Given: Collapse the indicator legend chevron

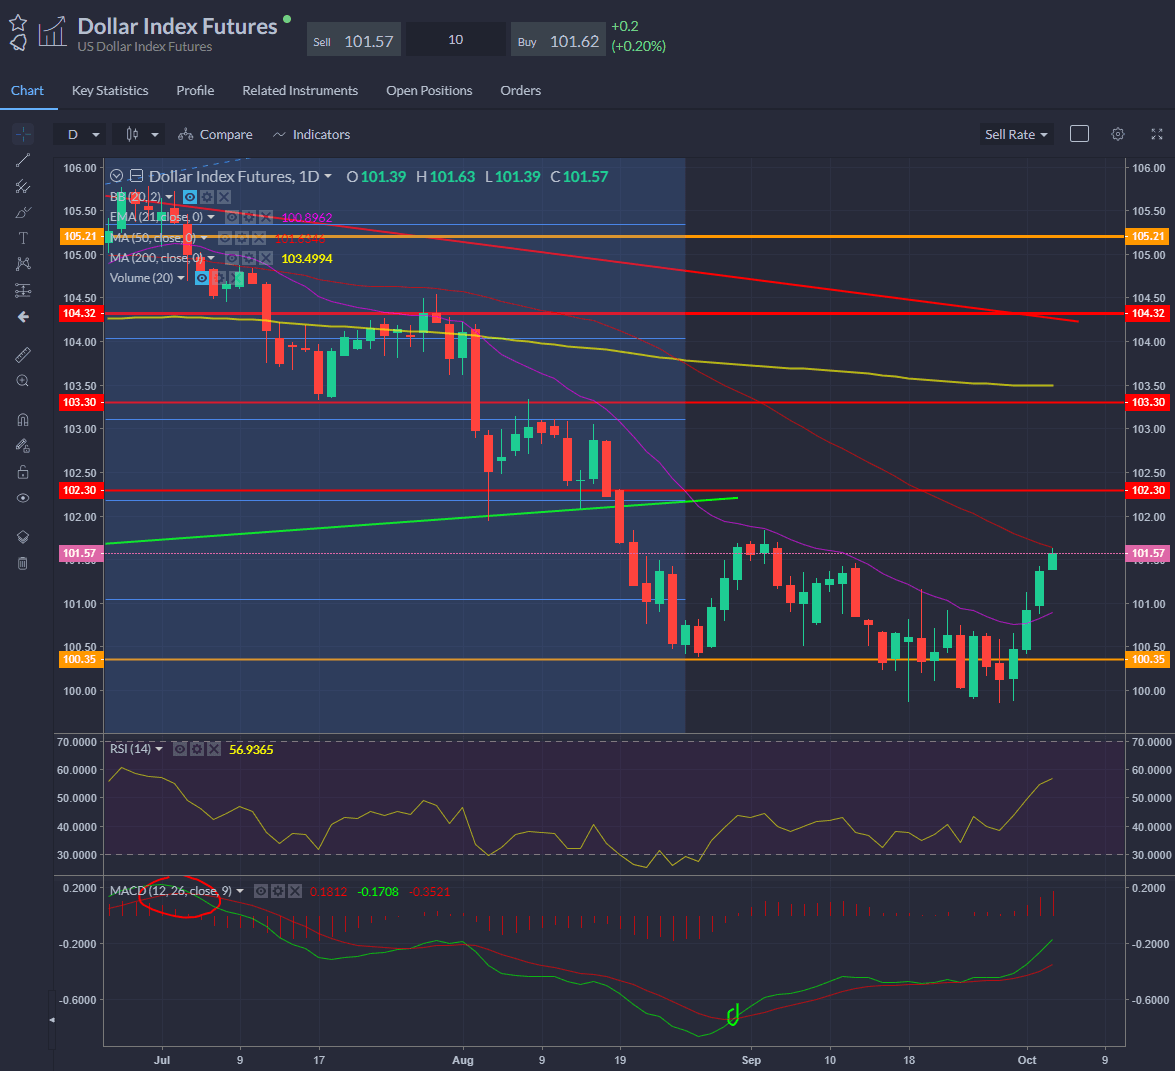Looking at the screenshot, I should (116, 176).
